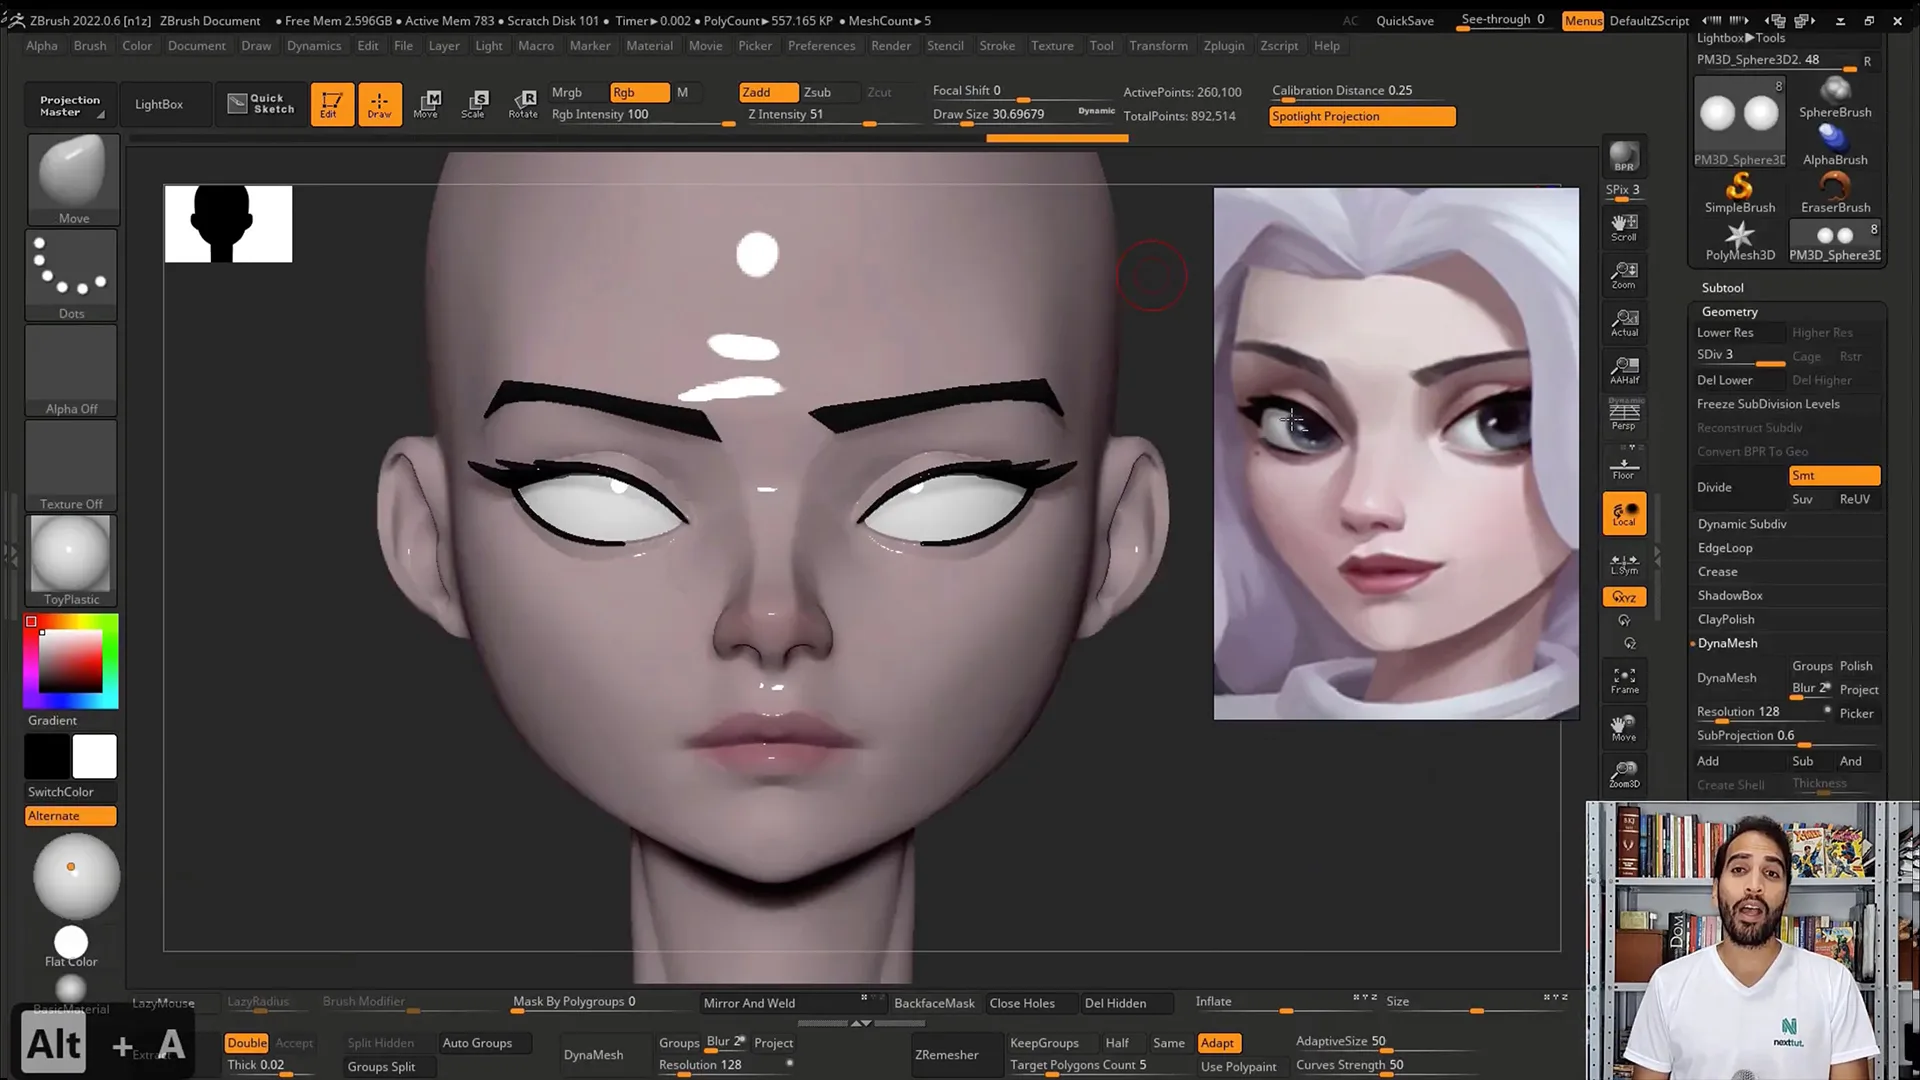Collapse the DynaMesh section
Image resolution: width=1920 pixels, height=1080 pixels.
click(x=1727, y=644)
